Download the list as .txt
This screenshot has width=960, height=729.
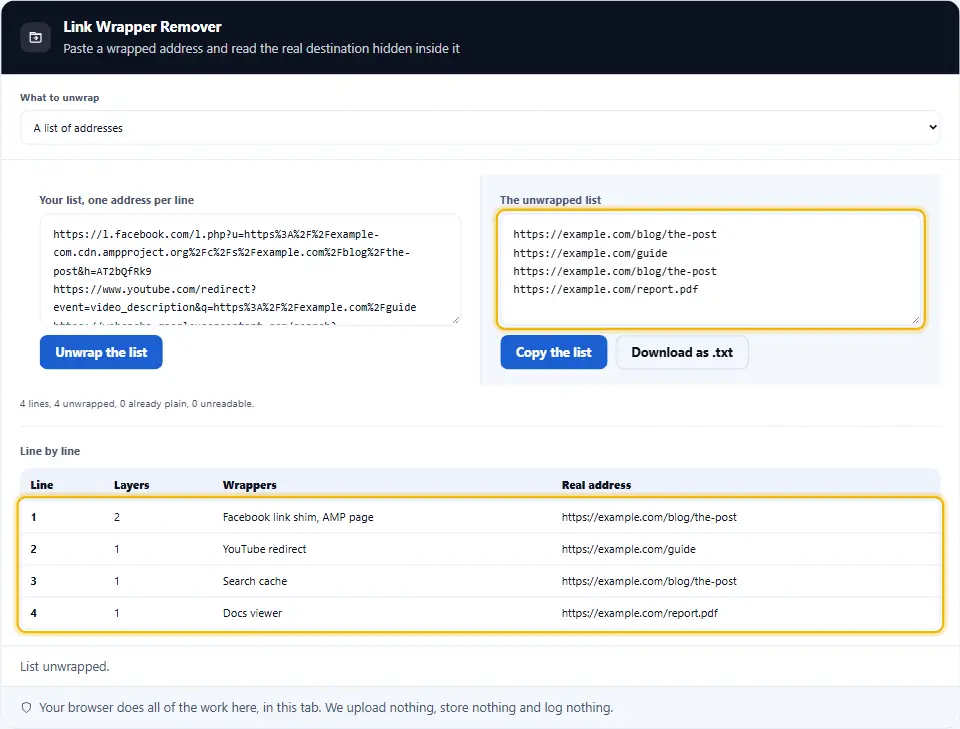point(682,352)
